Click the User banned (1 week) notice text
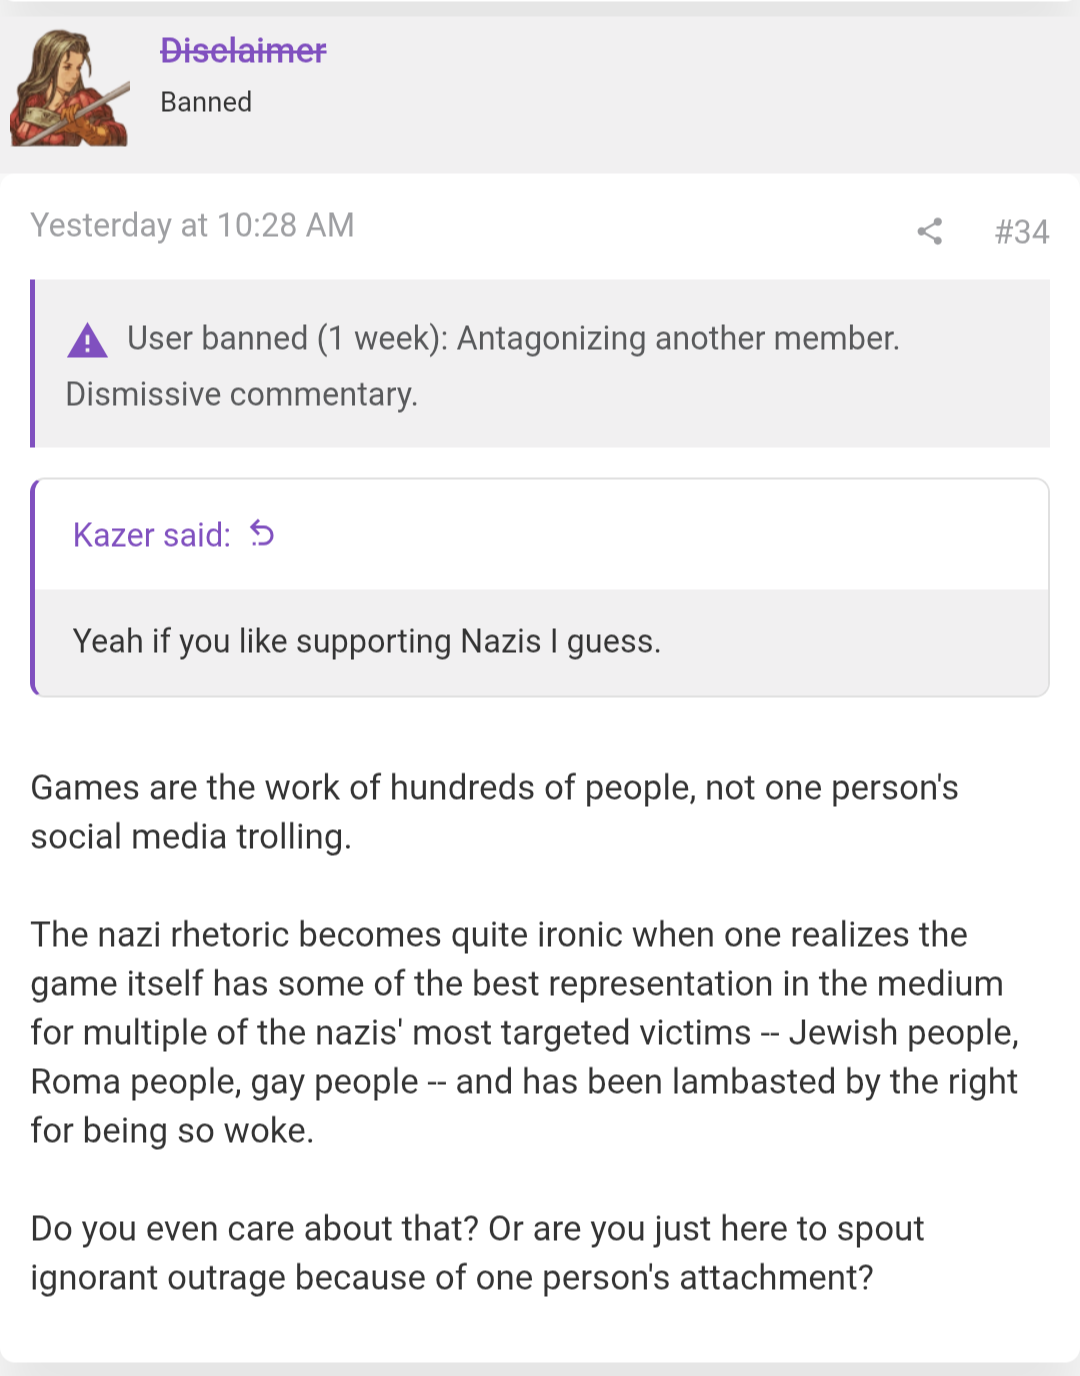Screen dimensions: 1080x1376 513,338
